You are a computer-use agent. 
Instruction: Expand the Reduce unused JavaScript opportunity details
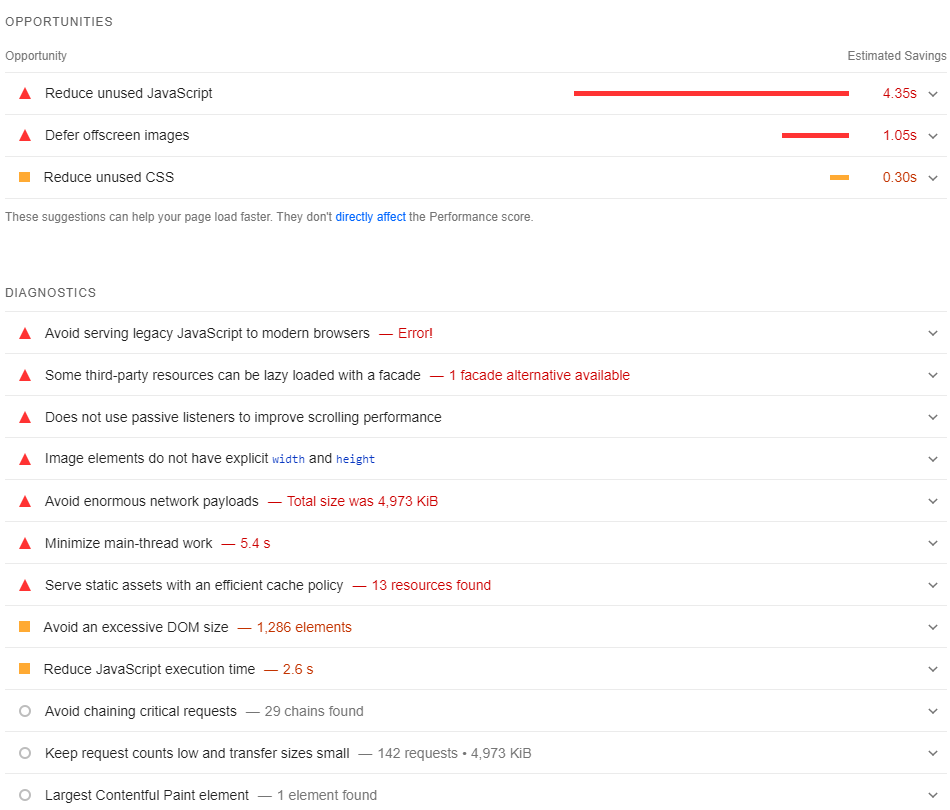pyautogui.click(x=934, y=93)
